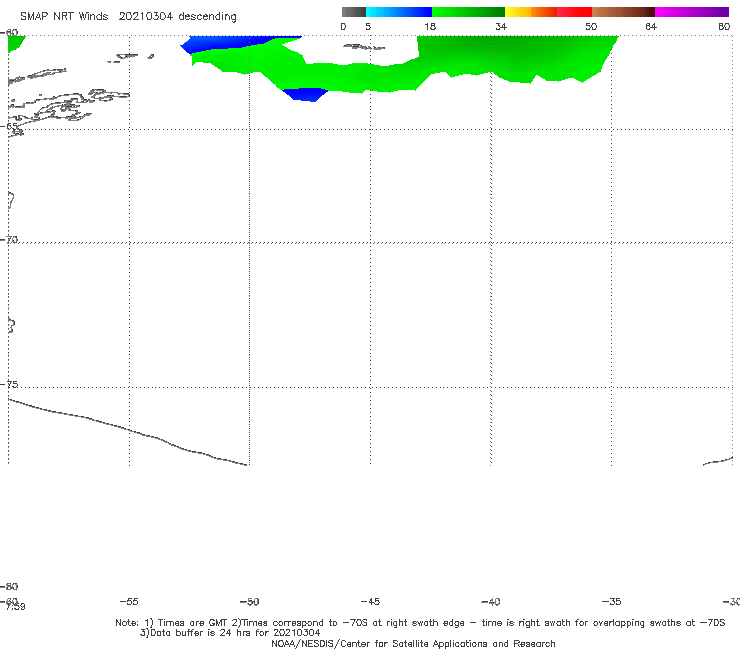Click the blue wind patch at top near -51
Viewport: 740px width, 650px height.
(x=227, y=42)
